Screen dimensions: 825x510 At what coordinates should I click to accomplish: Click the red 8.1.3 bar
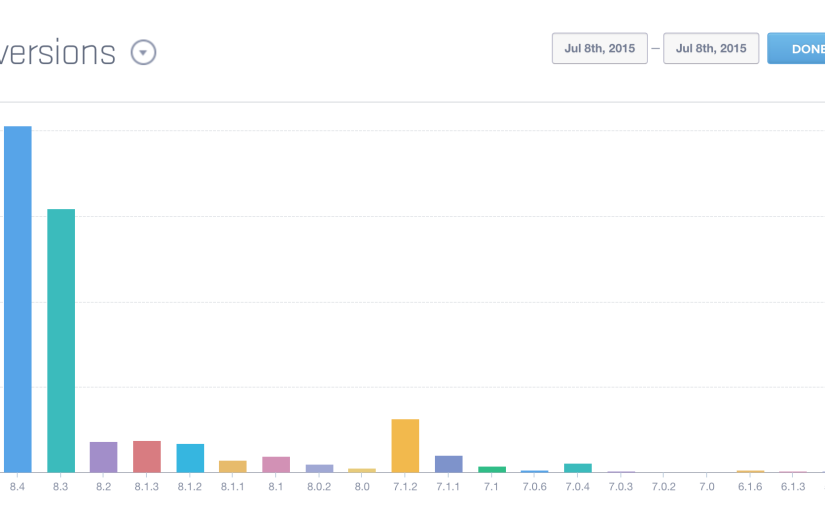point(147,456)
